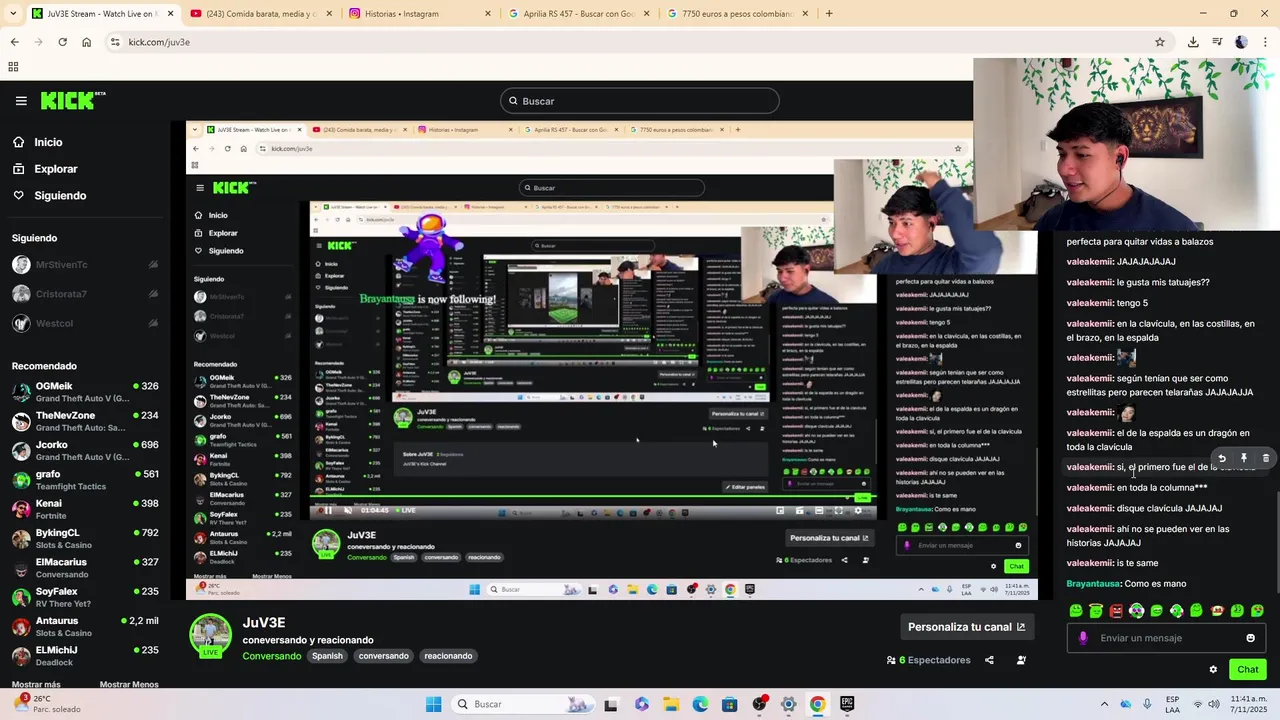Switch to Aprilia RS 457 Google tab
This screenshot has width=1280, height=720.
tap(579, 14)
